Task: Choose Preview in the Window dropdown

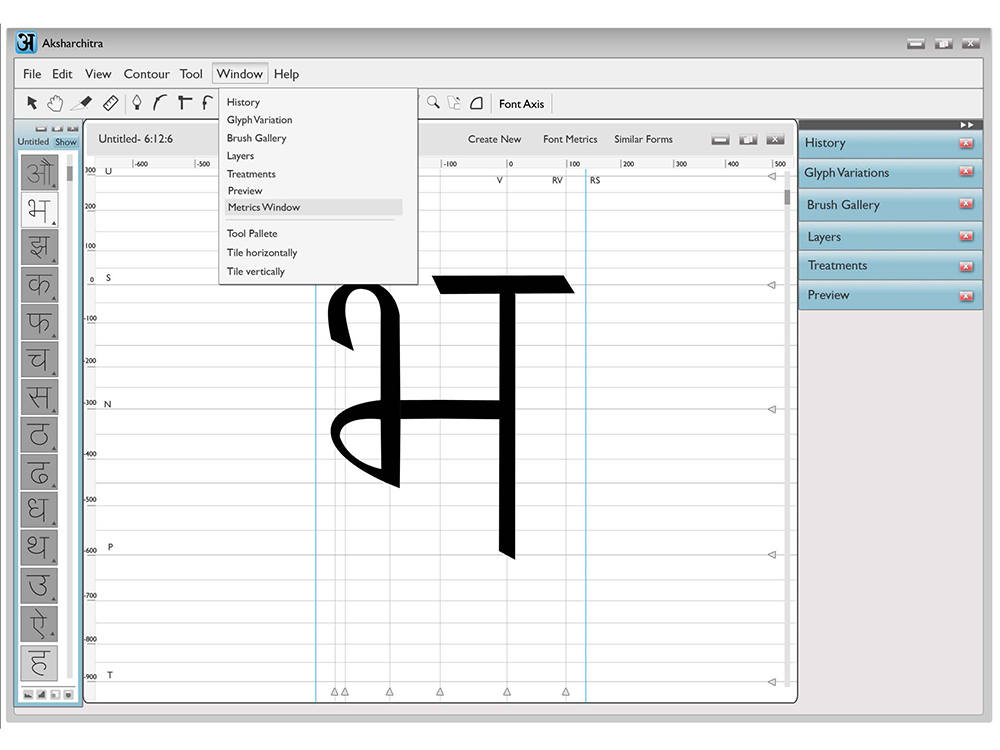Action: tap(245, 191)
